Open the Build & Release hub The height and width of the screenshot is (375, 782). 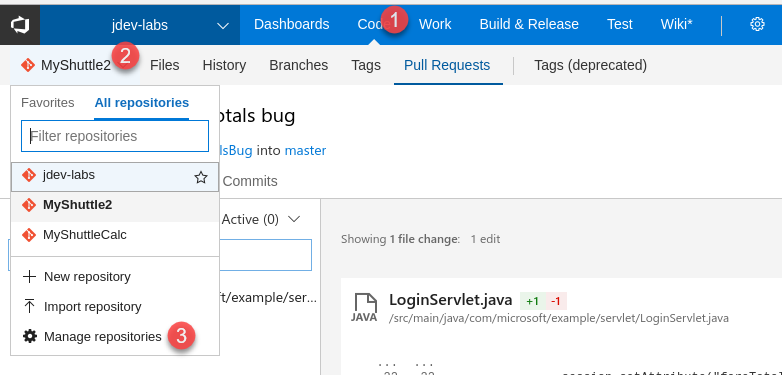click(x=529, y=24)
